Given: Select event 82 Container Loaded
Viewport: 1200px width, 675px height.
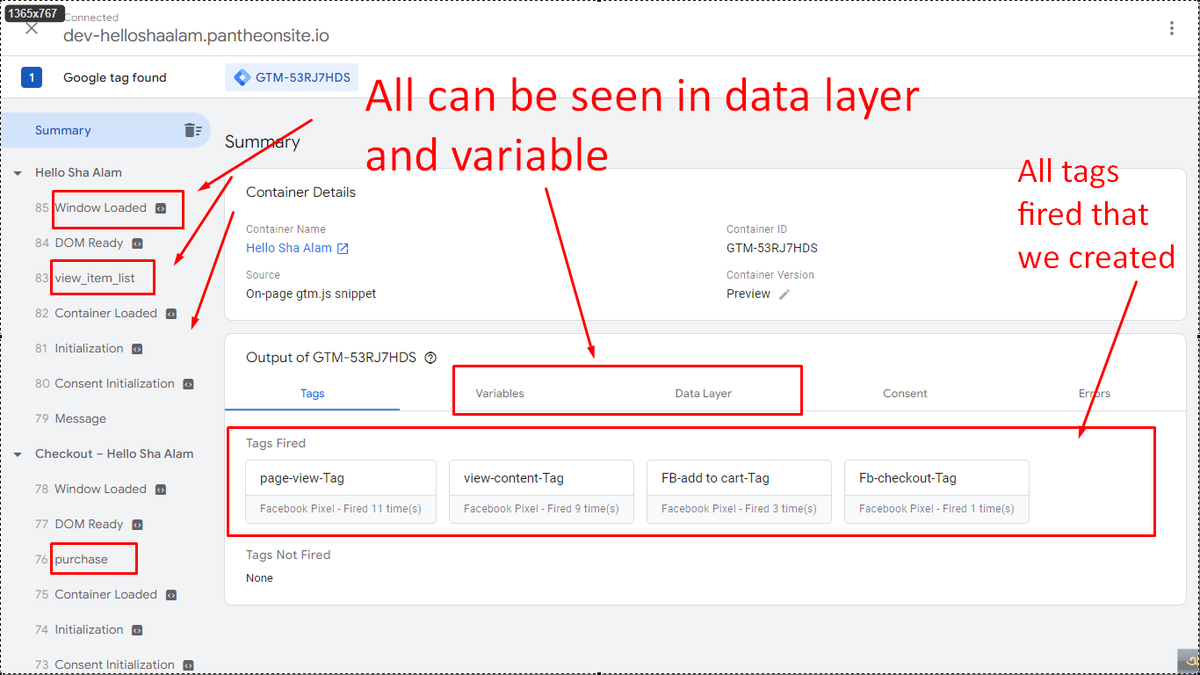Looking at the screenshot, I should coord(106,313).
